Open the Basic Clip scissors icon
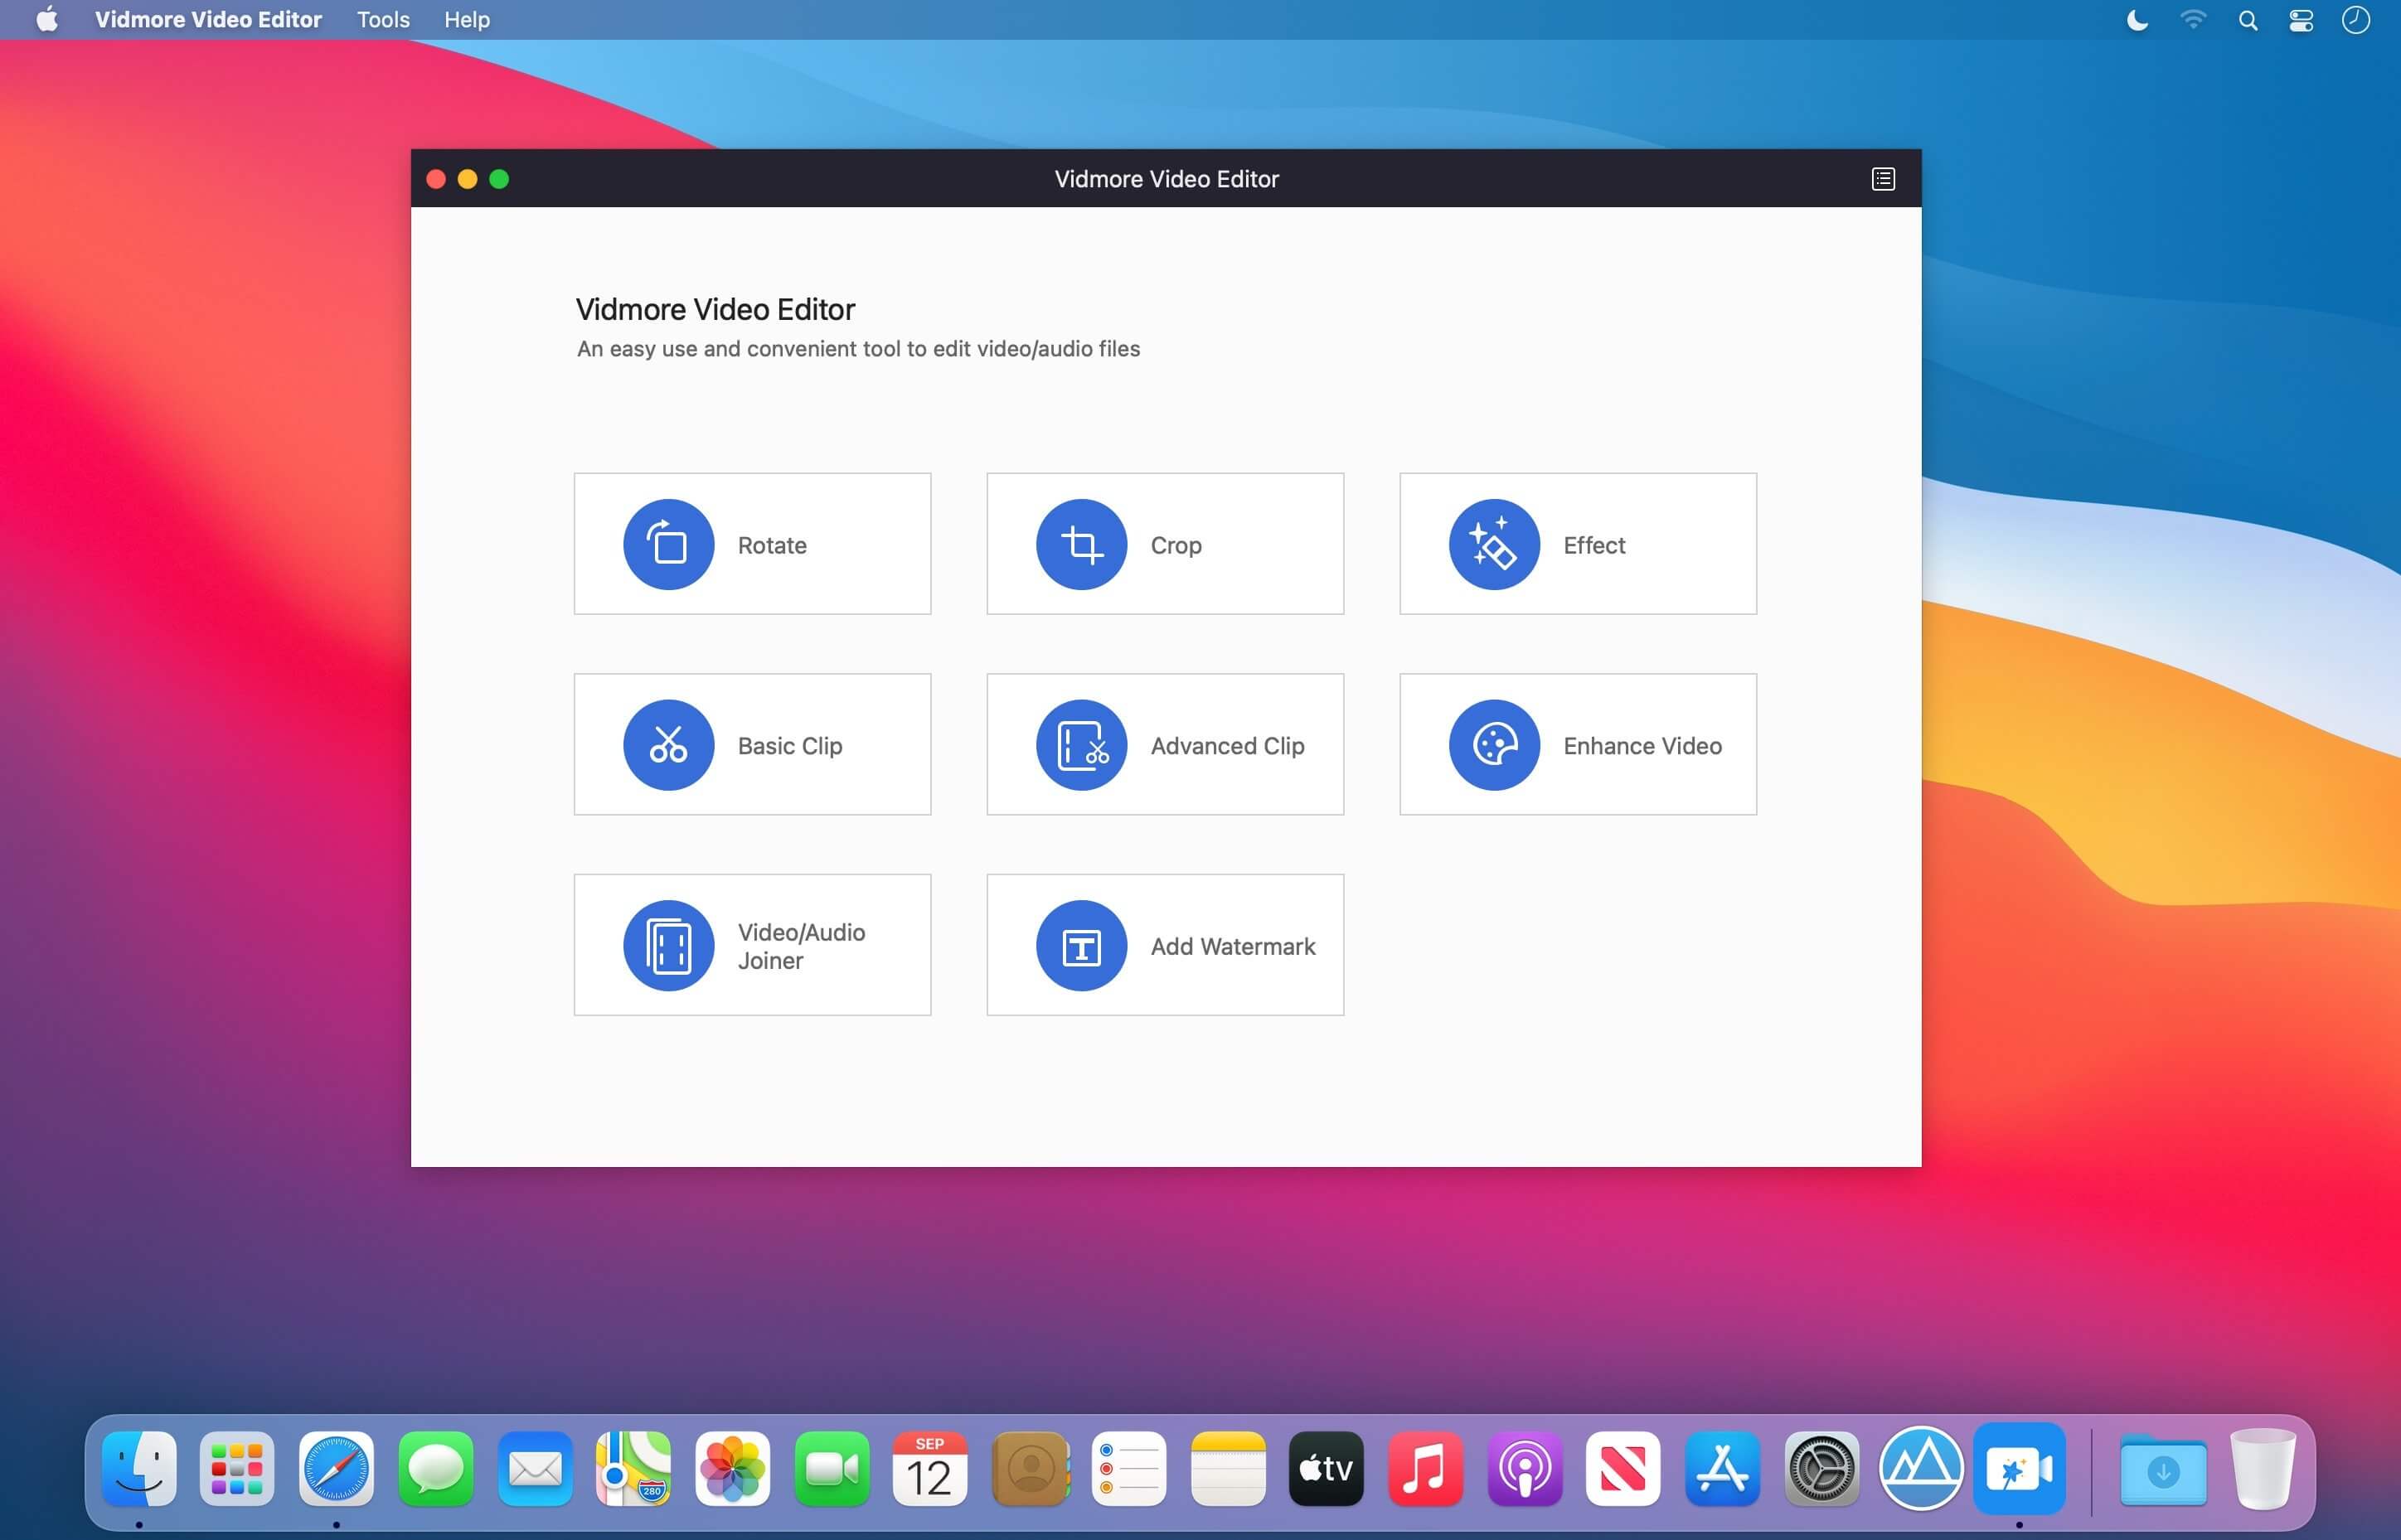This screenshot has width=2401, height=1540. (668, 745)
